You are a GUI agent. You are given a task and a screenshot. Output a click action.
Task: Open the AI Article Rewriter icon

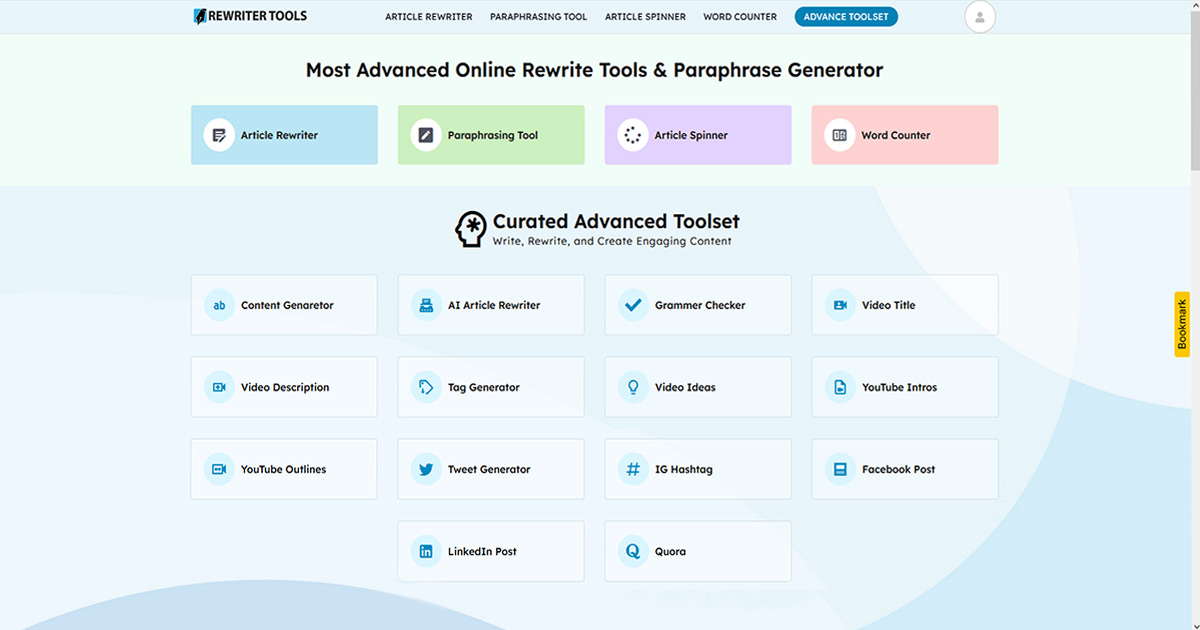pyautogui.click(x=425, y=305)
